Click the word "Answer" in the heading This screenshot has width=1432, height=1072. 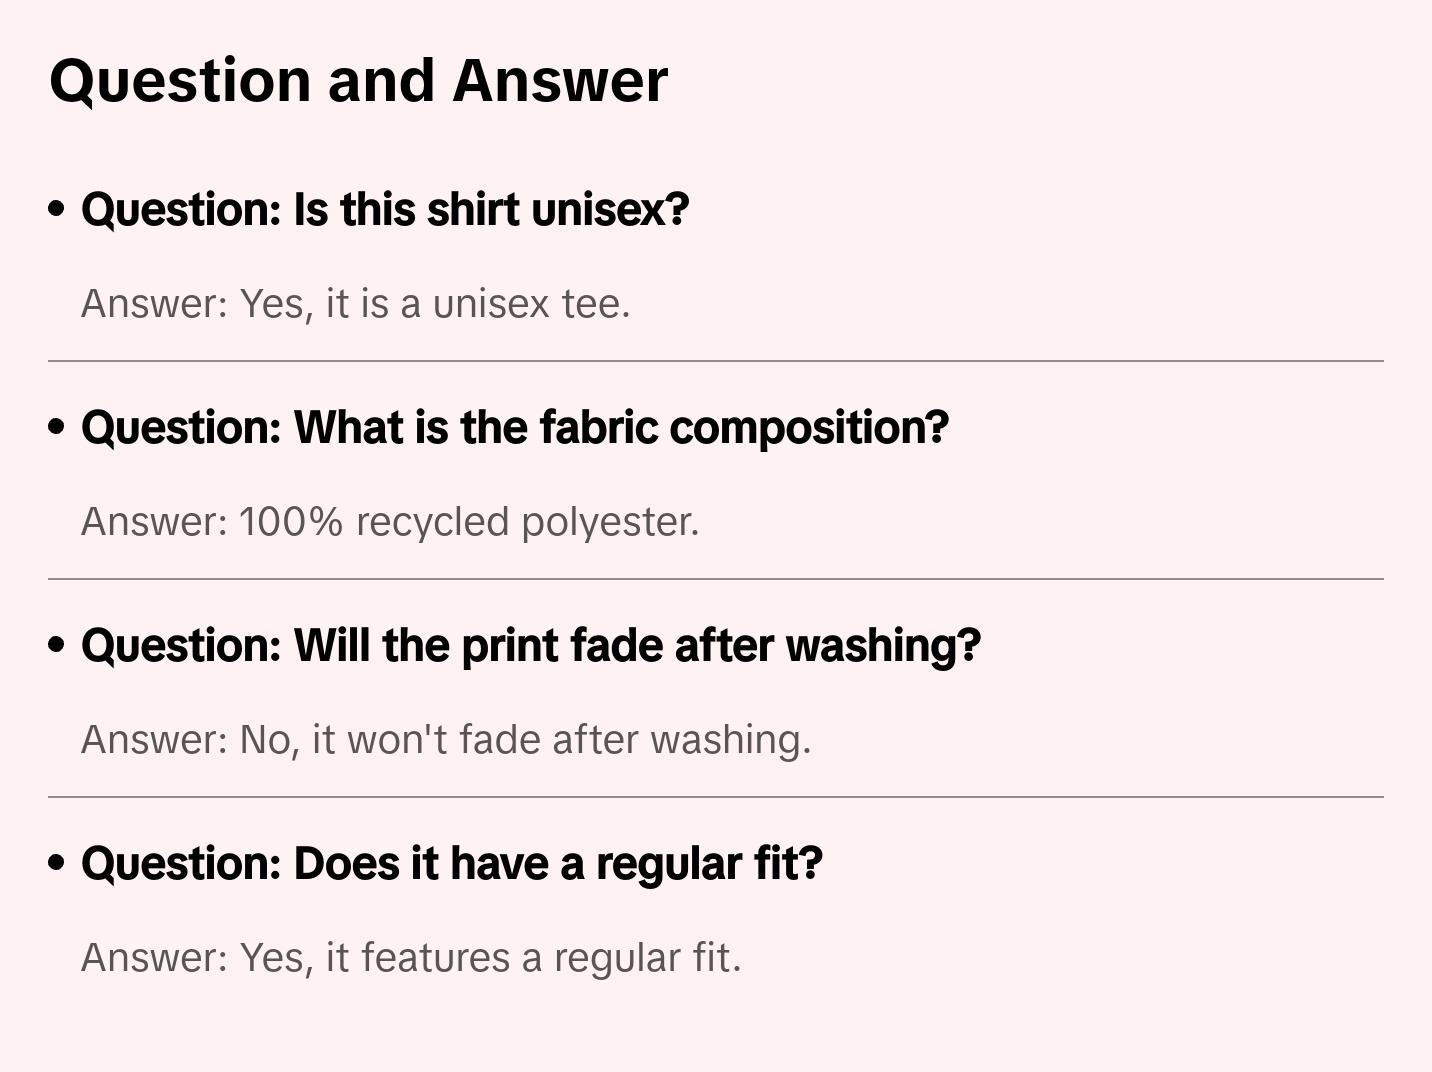[560, 81]
